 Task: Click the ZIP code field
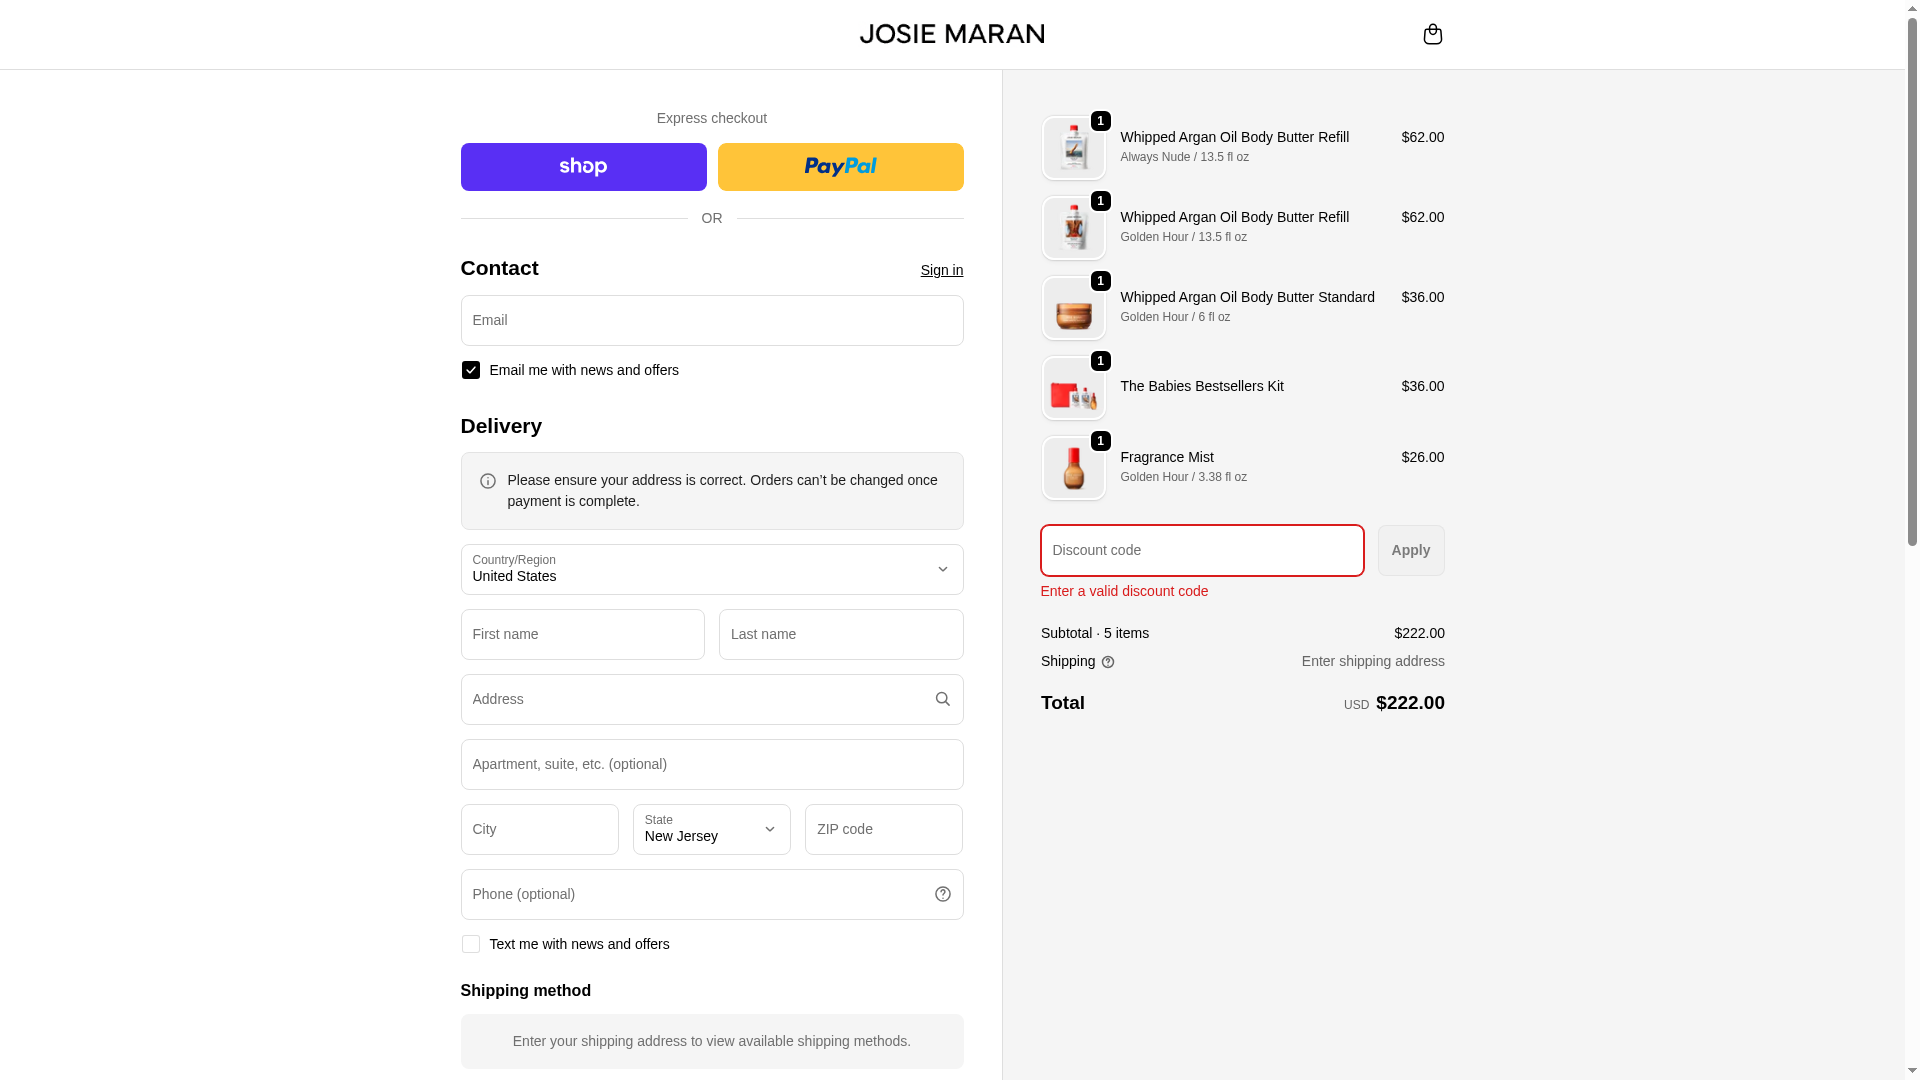tap(883, 829)
